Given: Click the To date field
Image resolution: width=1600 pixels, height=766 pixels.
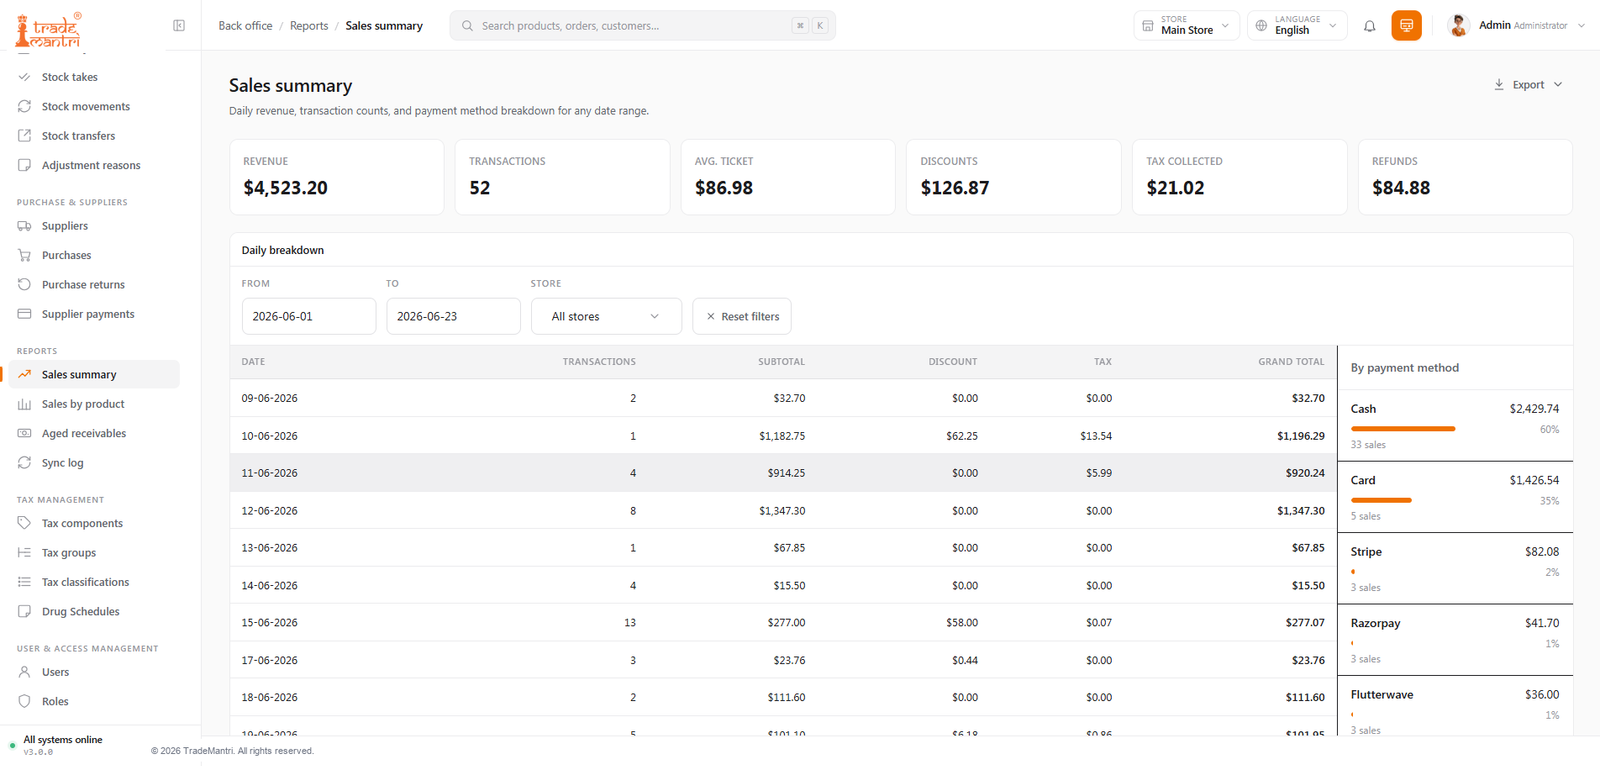Looking at the screenshot, I should pyautogui.click(x=453, y=316).
